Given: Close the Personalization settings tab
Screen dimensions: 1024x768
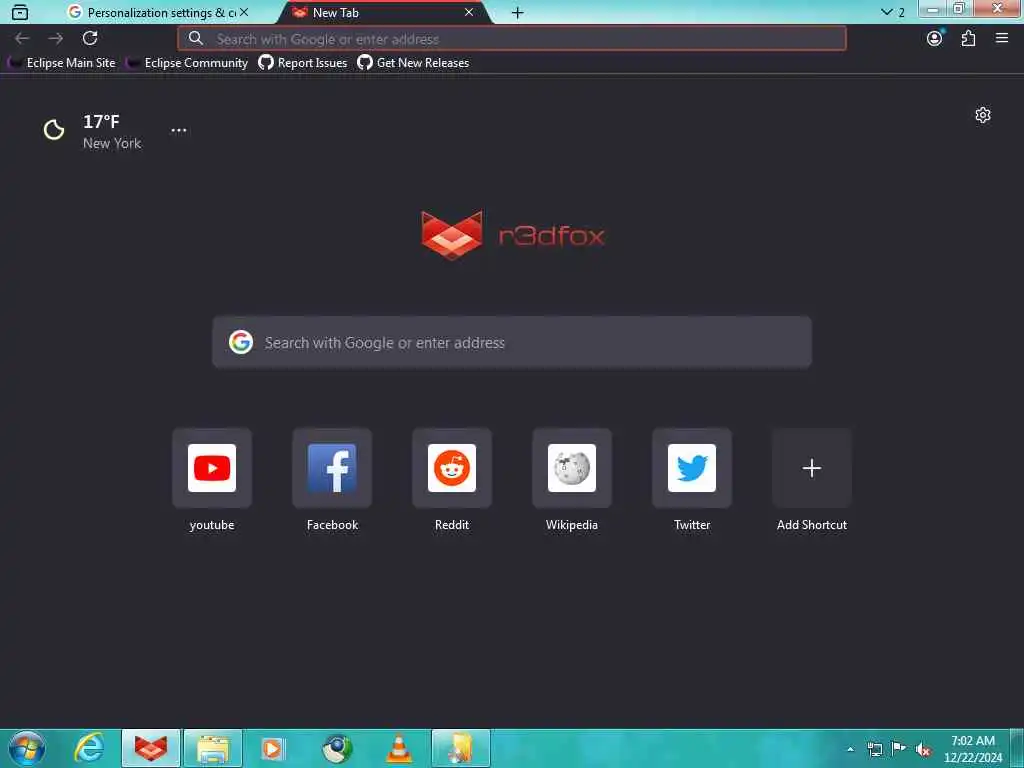Looking at the screenshot, I should tap(244, 12).
